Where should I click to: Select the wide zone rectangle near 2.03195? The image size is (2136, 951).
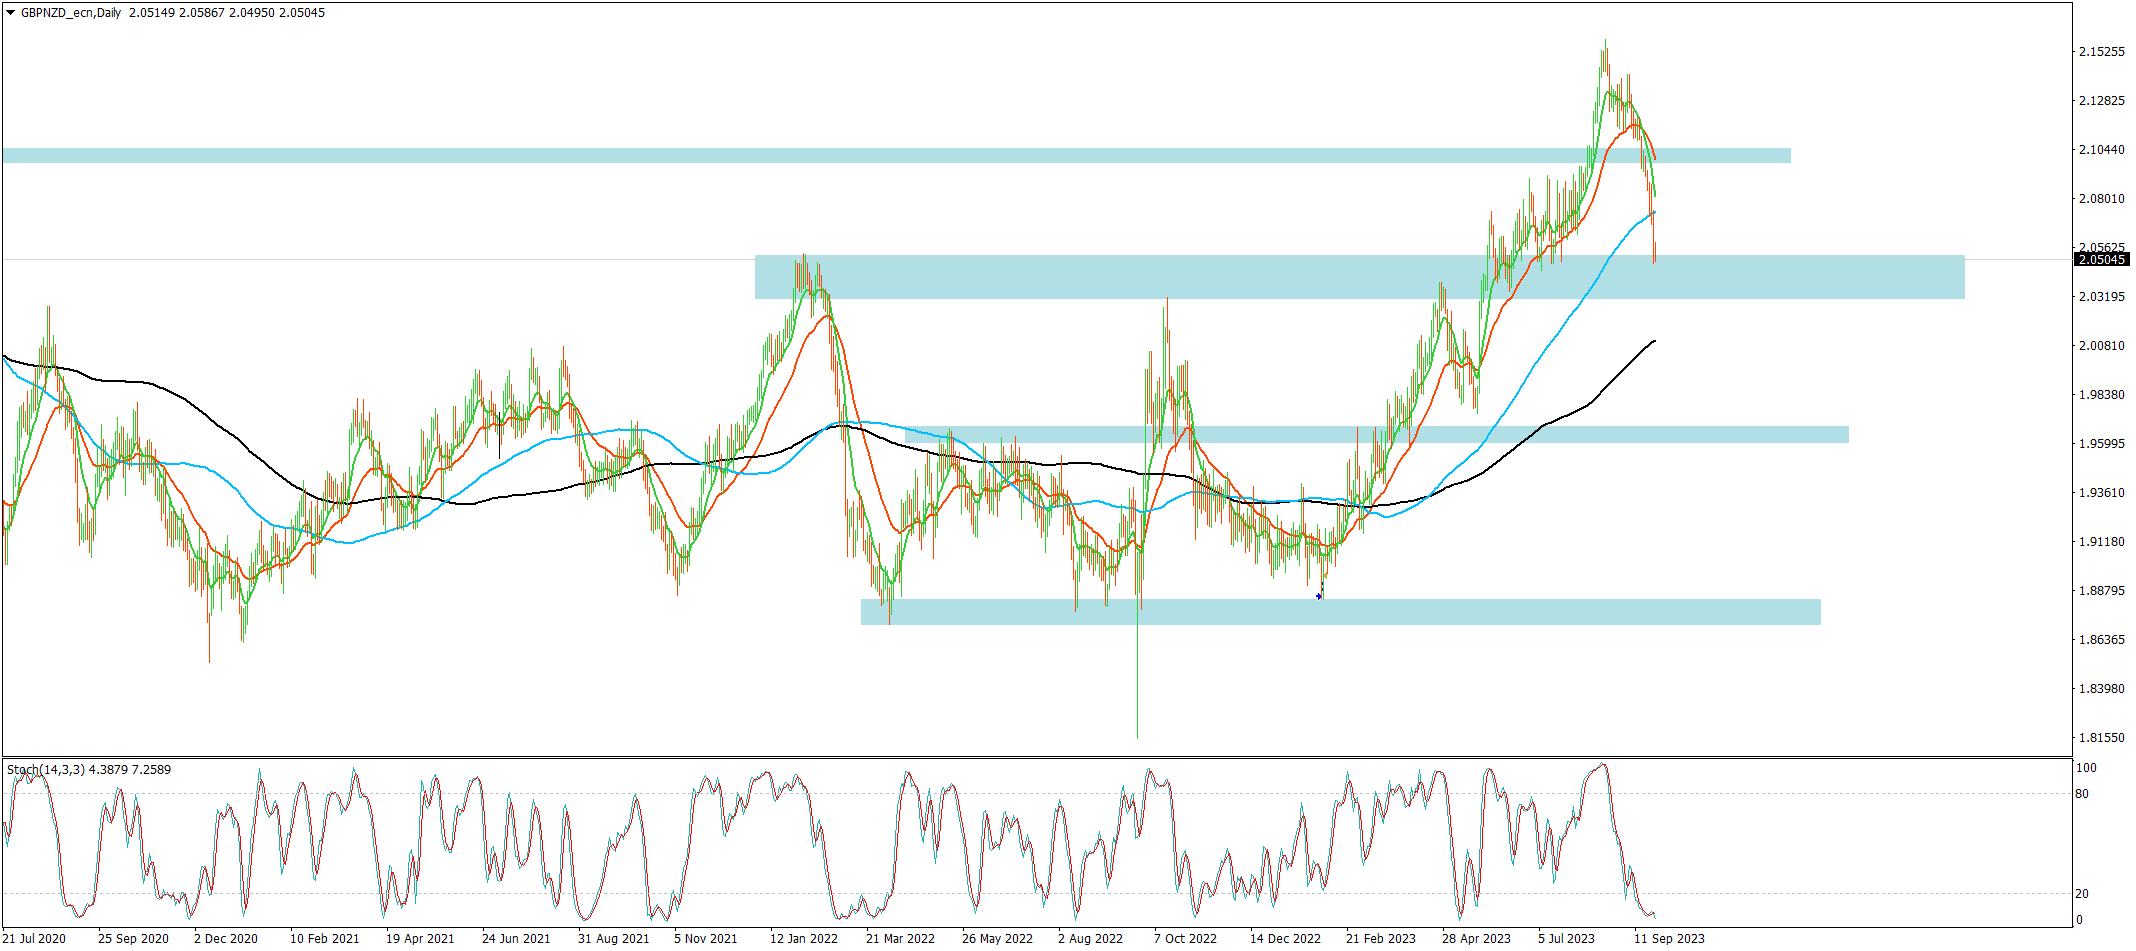pos(1360,277)
